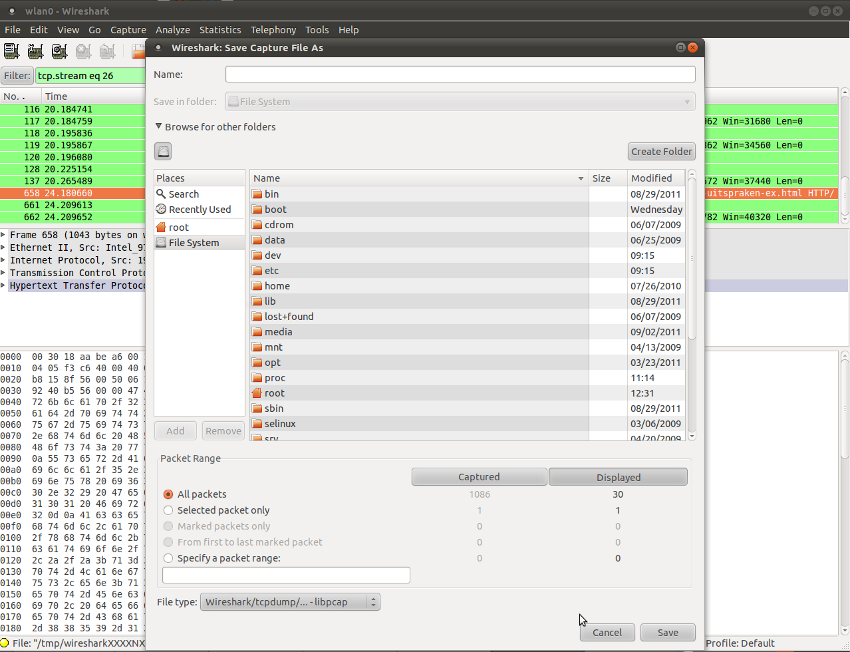Click the home folder icon
Viewport: 850px width, 652px height.
(x=257, y=286)
